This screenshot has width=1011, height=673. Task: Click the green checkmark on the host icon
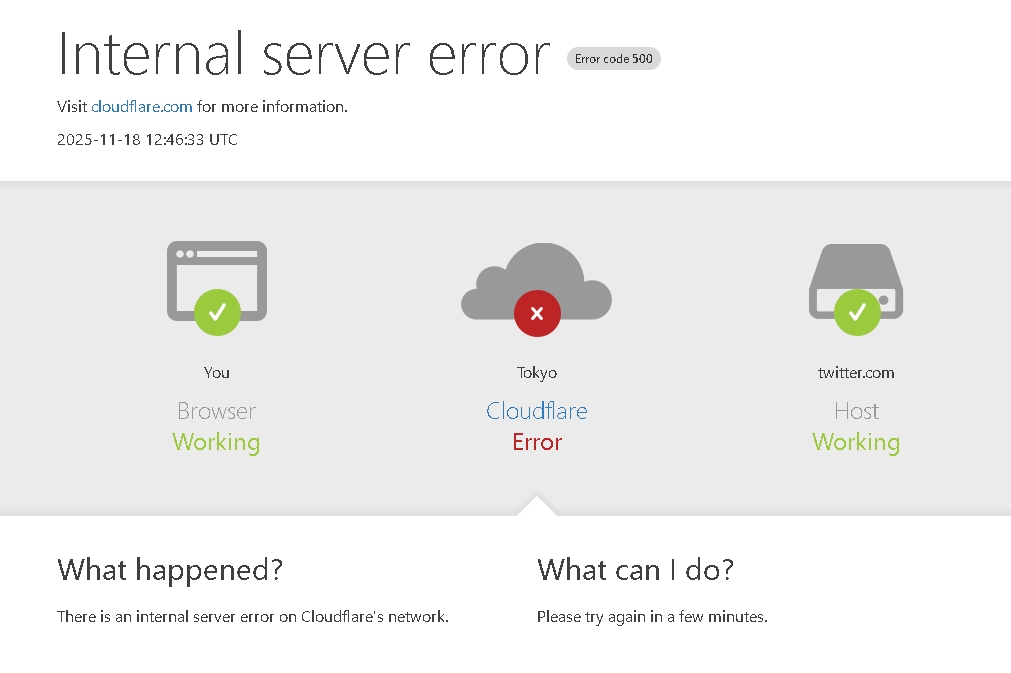coord(857,312)
